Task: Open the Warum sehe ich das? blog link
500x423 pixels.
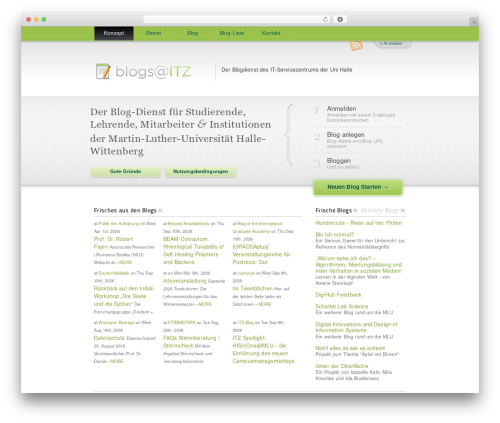Action: (359, 265)
